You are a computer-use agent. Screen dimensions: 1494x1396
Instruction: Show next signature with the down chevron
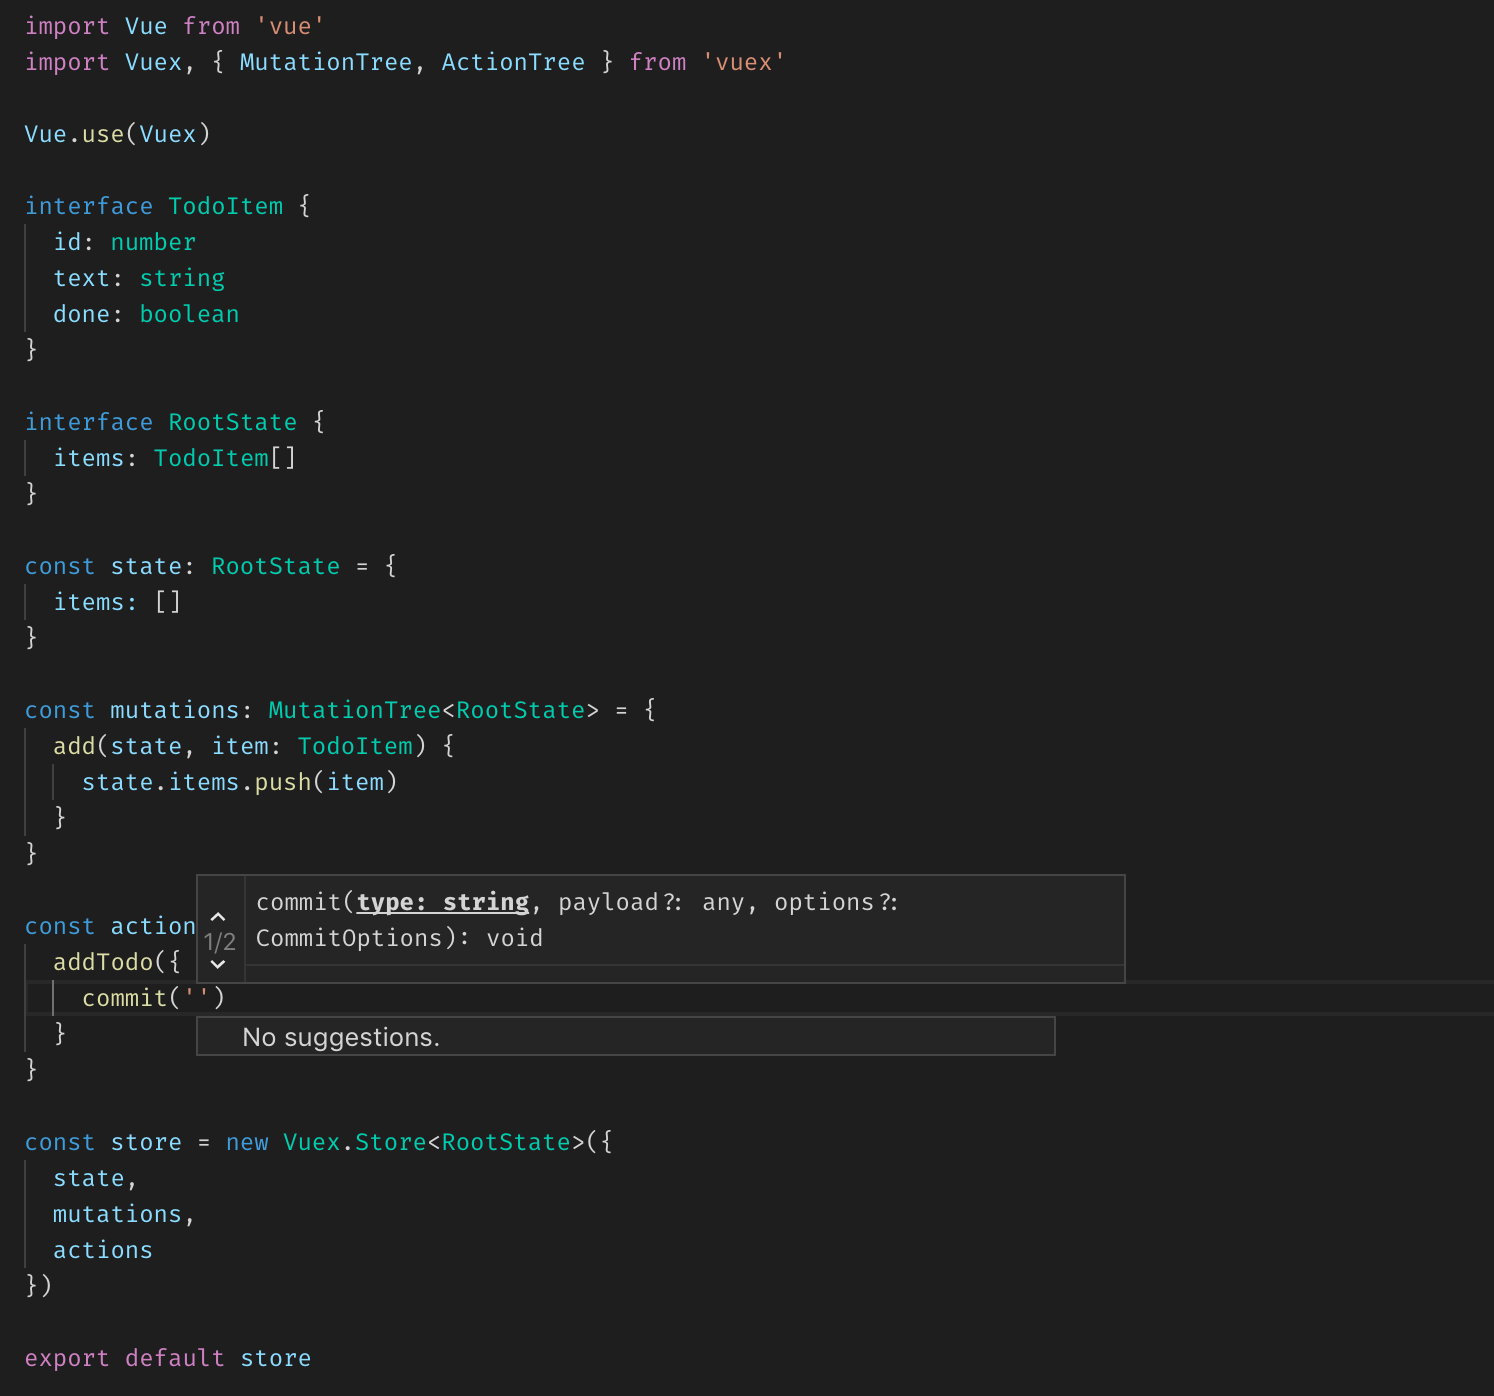[218, 965]
